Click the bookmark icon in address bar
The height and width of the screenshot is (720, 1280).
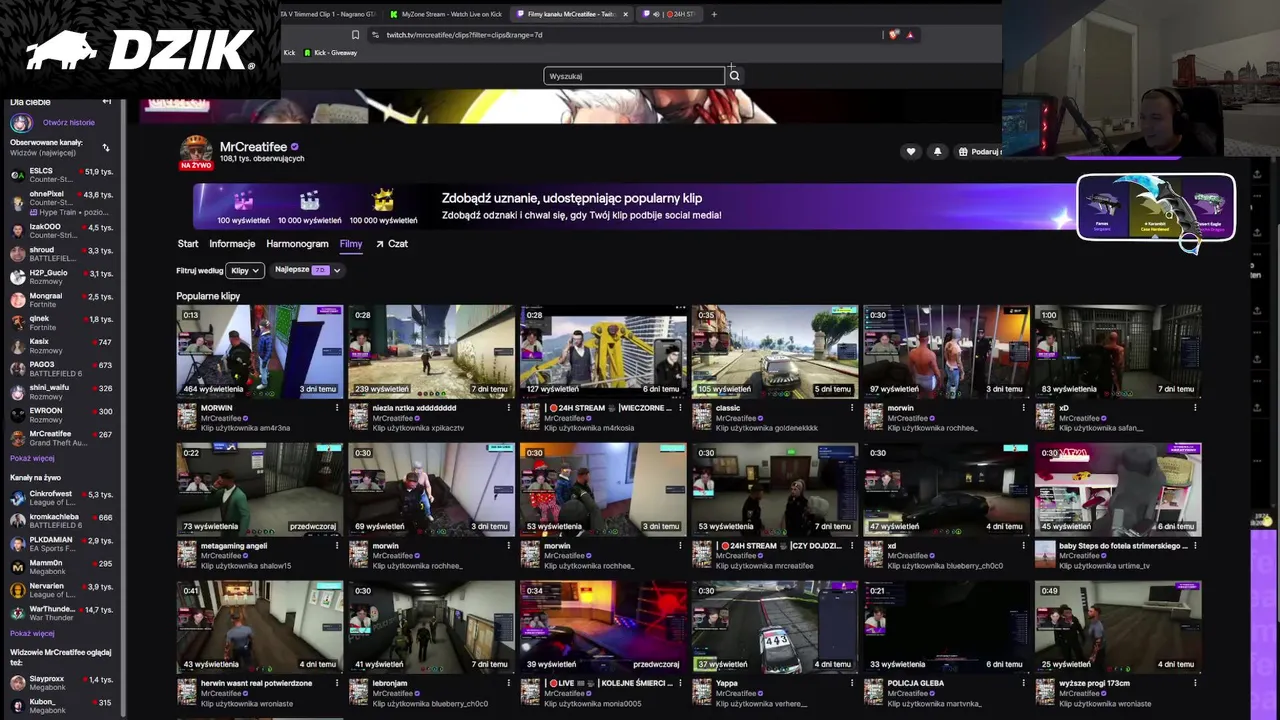coord(355,35)
